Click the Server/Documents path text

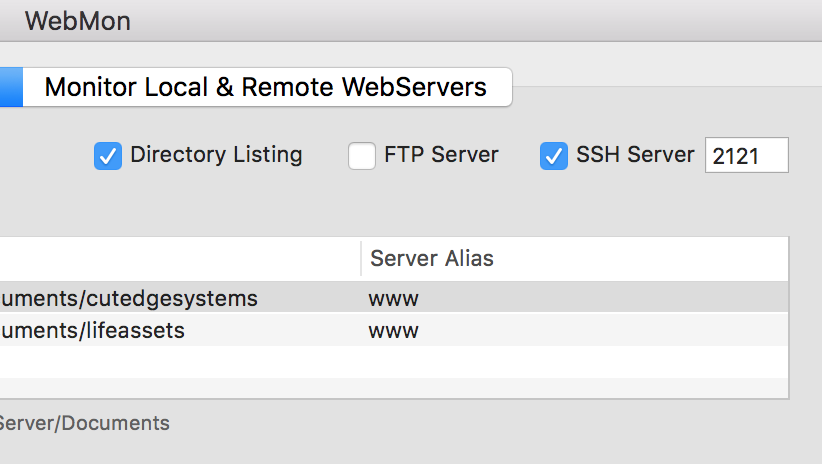84,423
